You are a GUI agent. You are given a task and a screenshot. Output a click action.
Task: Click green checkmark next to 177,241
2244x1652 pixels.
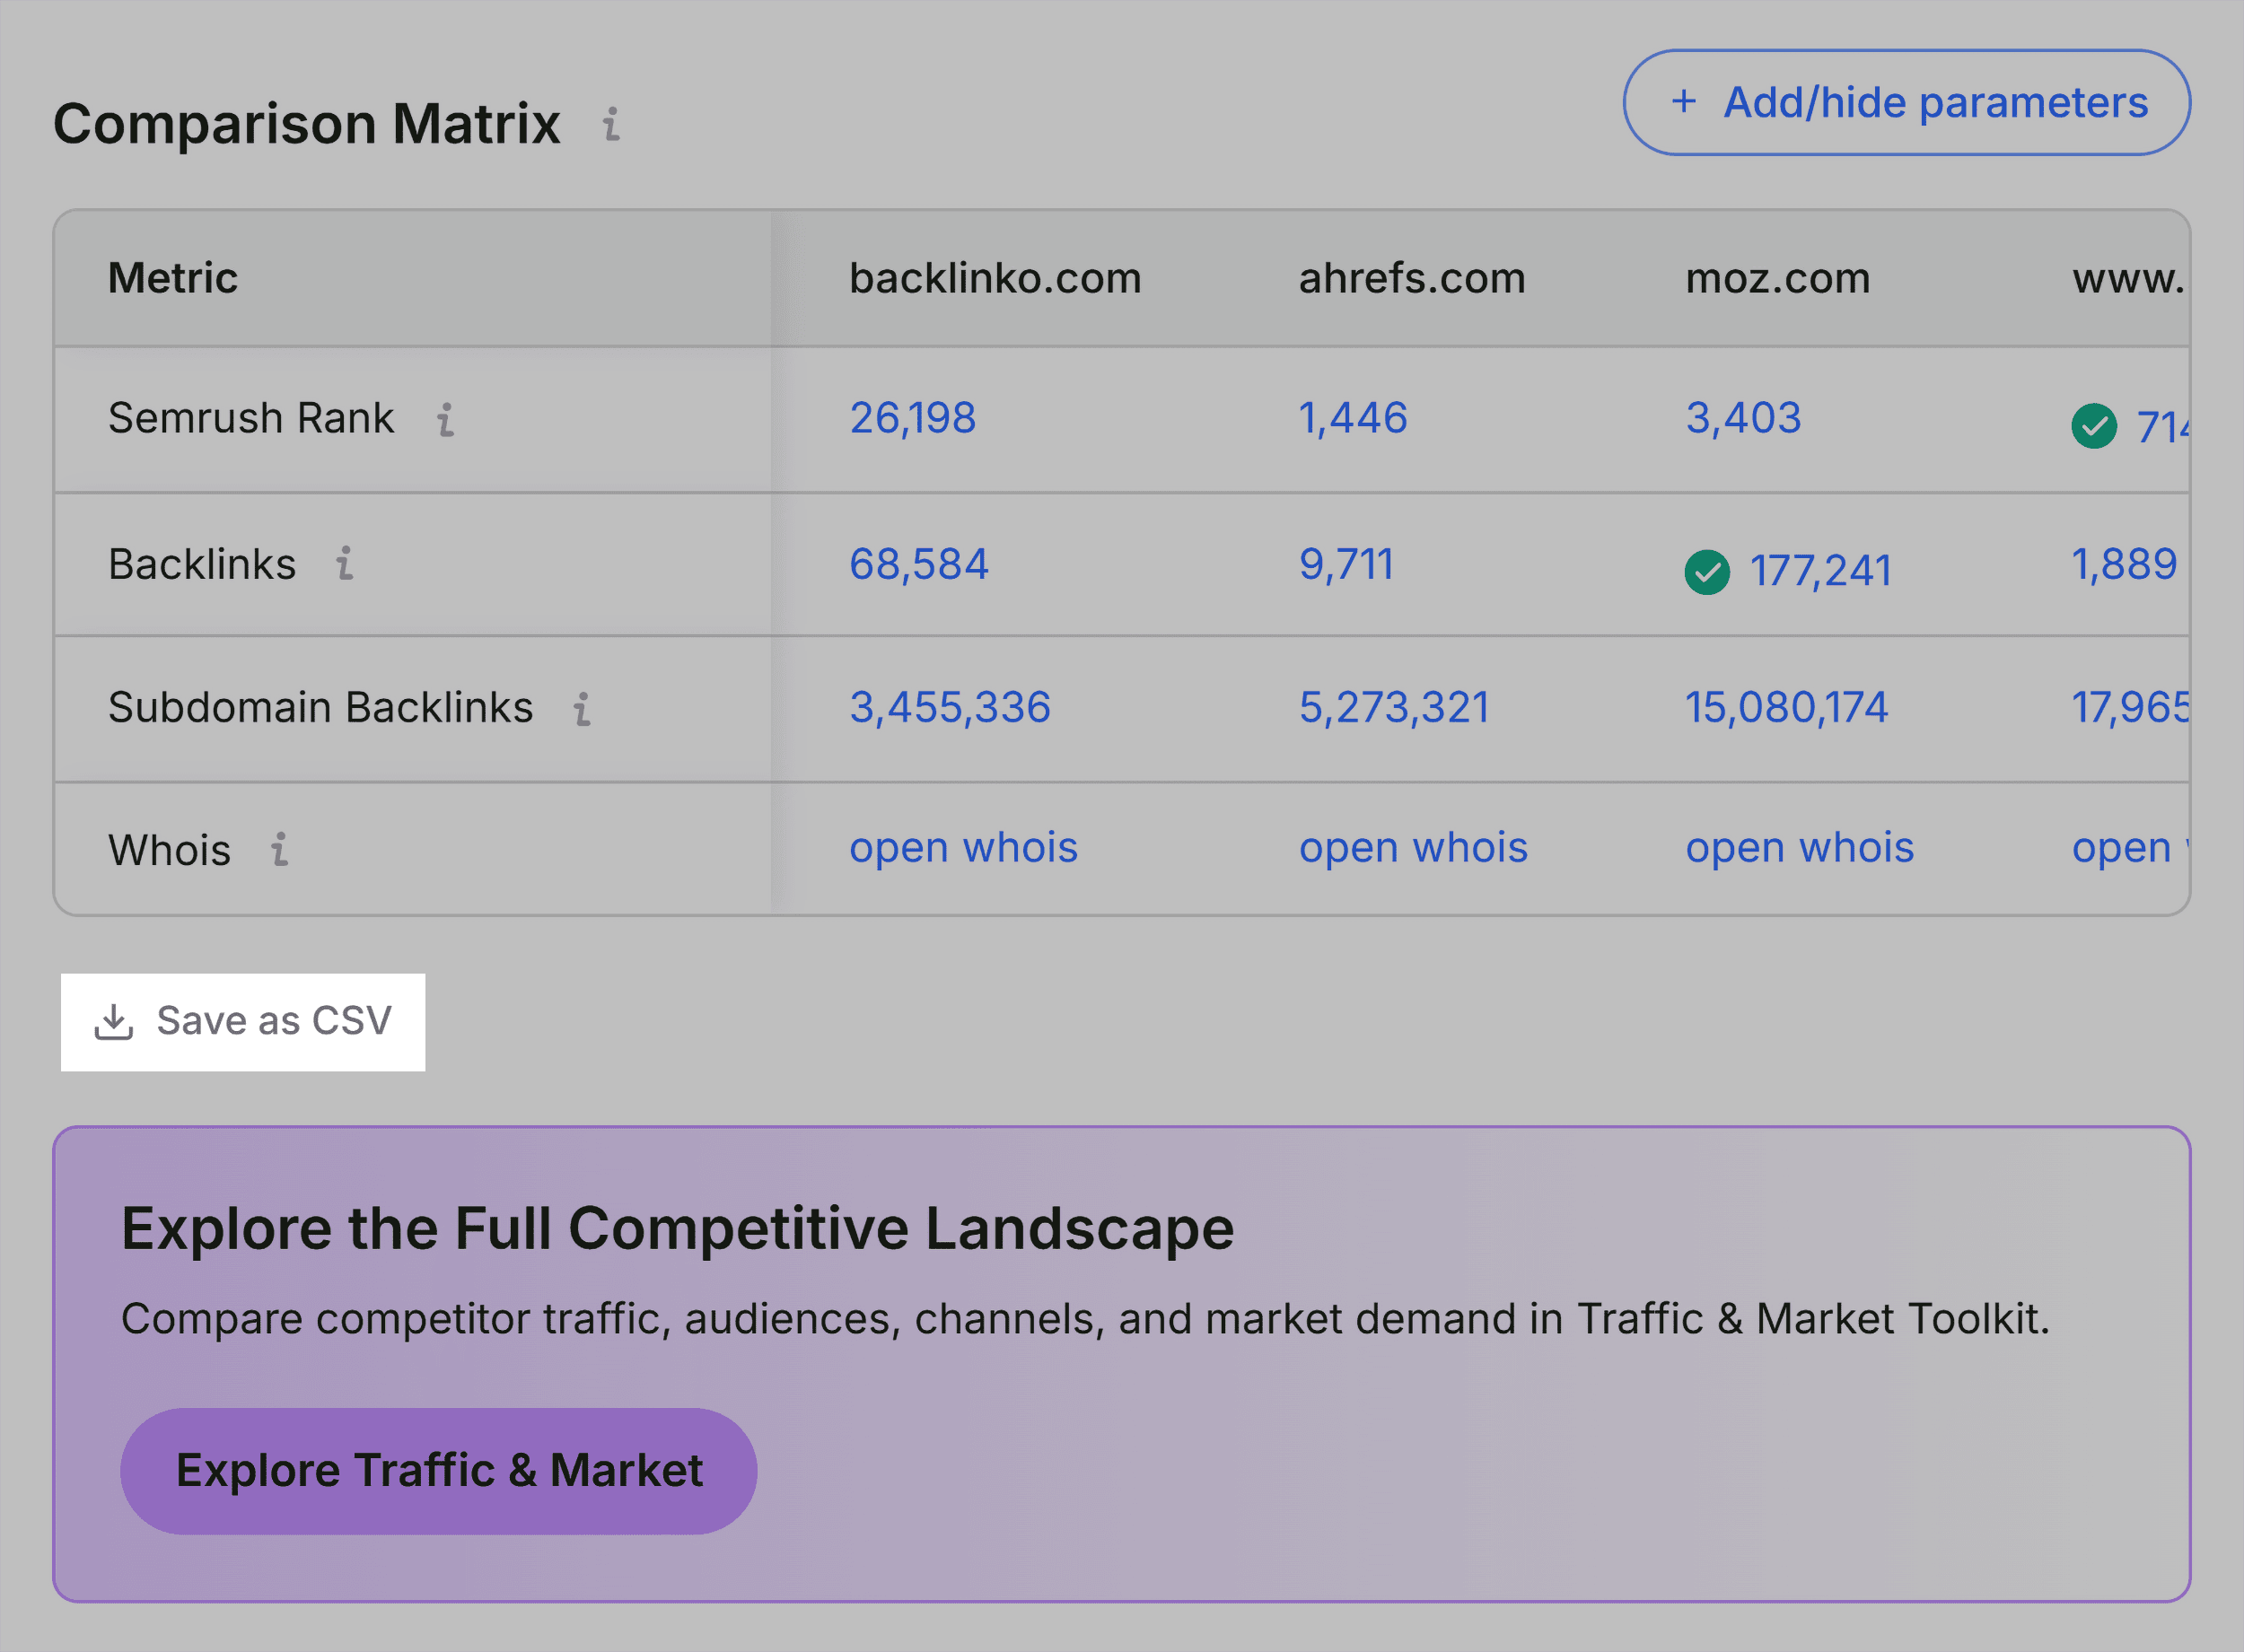pyautogui.click(x=1707, y=572)
